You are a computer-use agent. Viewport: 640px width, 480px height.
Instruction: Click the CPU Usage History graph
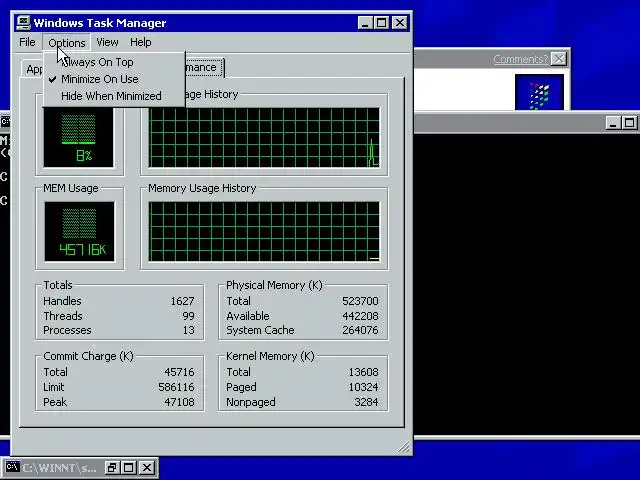(x=264, y=138)
